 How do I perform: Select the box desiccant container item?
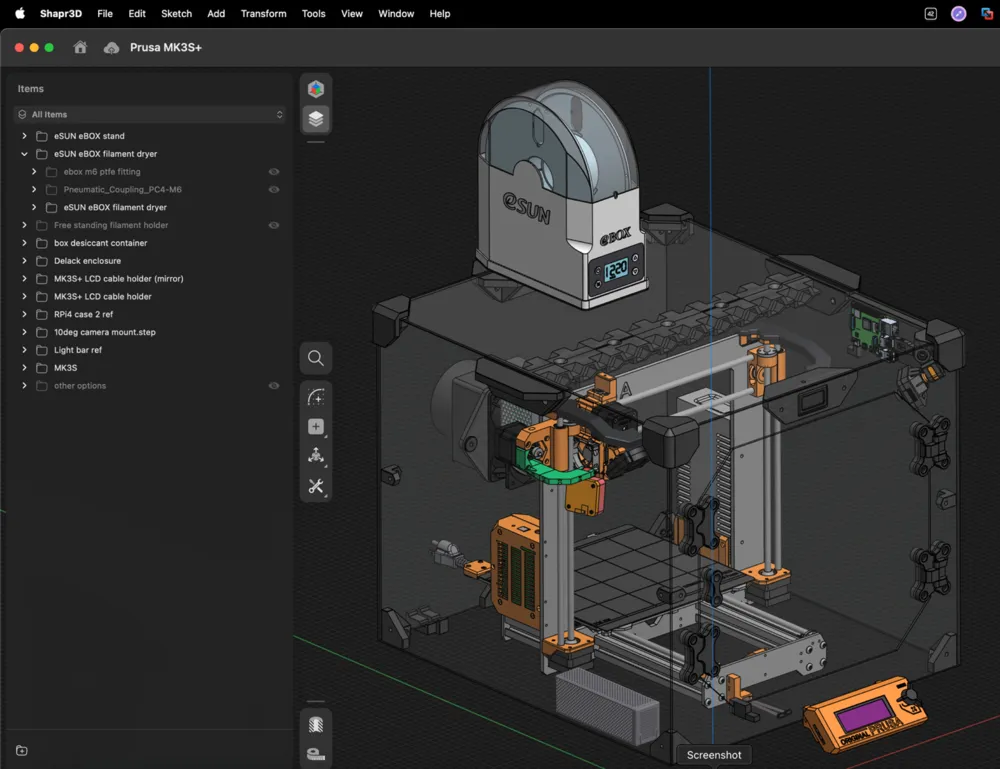point(101,243)
